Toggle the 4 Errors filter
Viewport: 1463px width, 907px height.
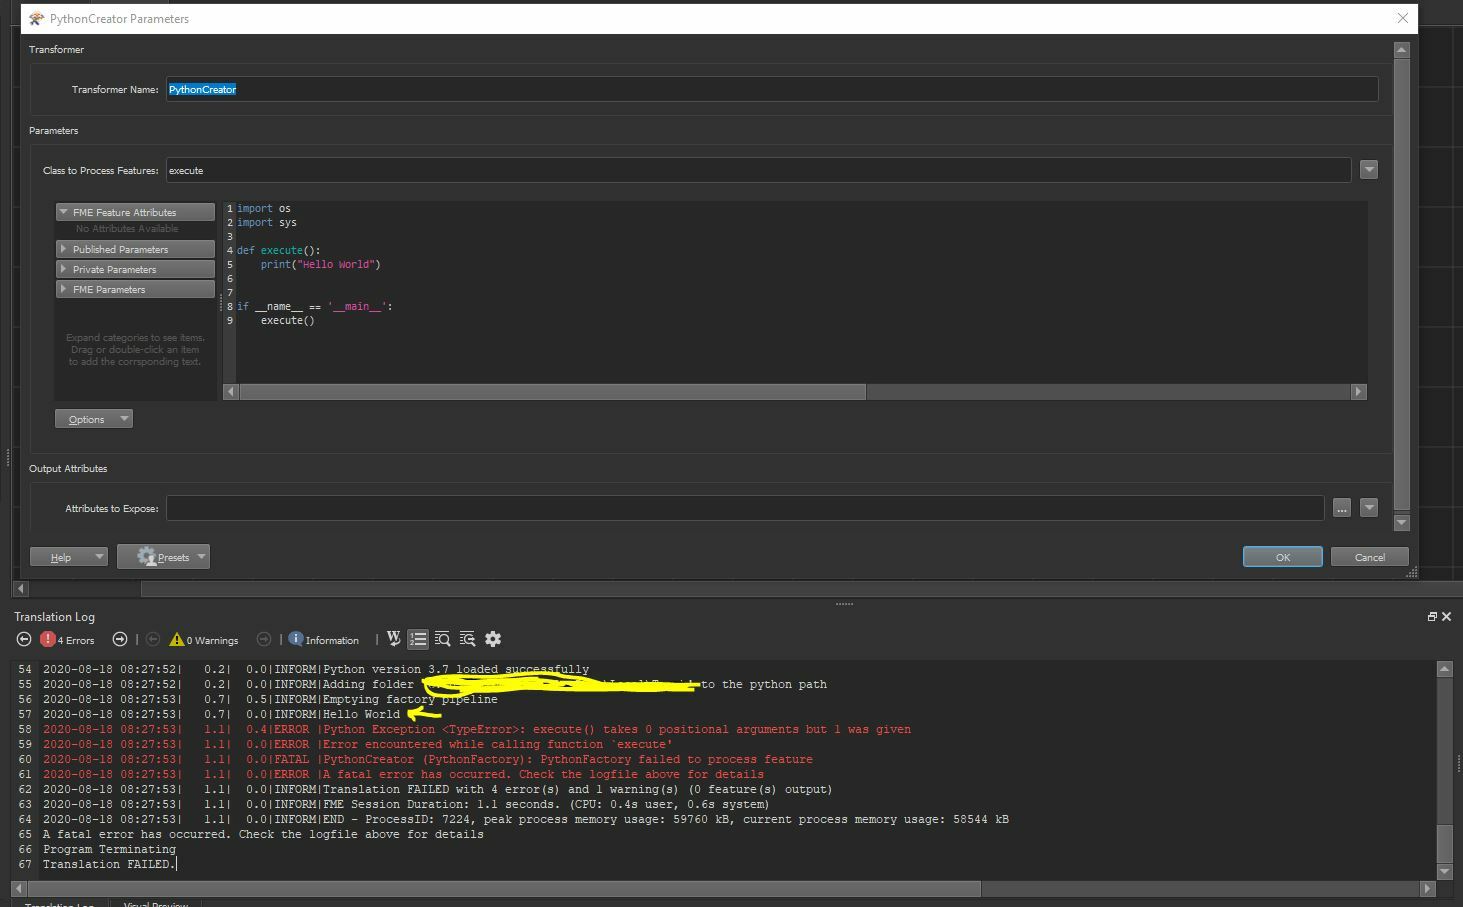click(x=67, y=639)
